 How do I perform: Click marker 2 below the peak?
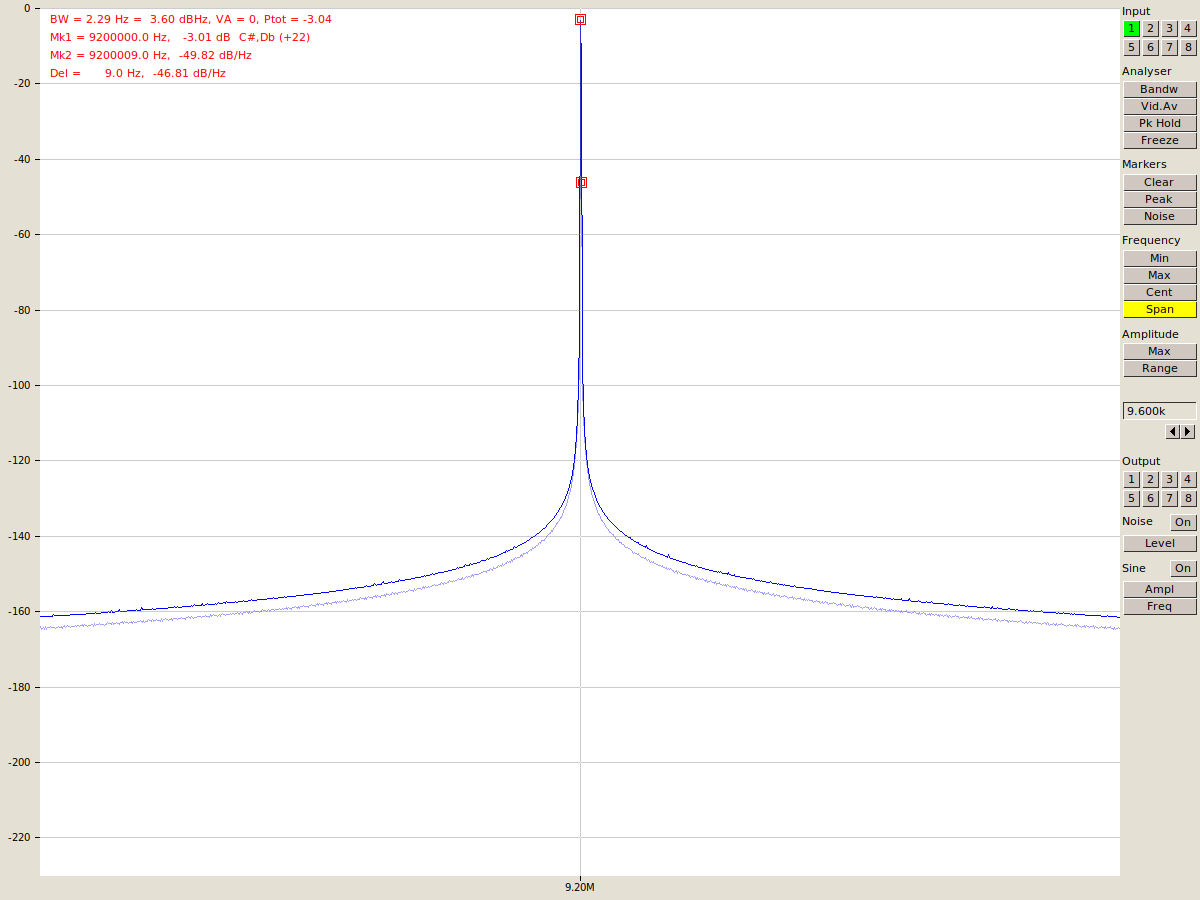coord(581,182)
